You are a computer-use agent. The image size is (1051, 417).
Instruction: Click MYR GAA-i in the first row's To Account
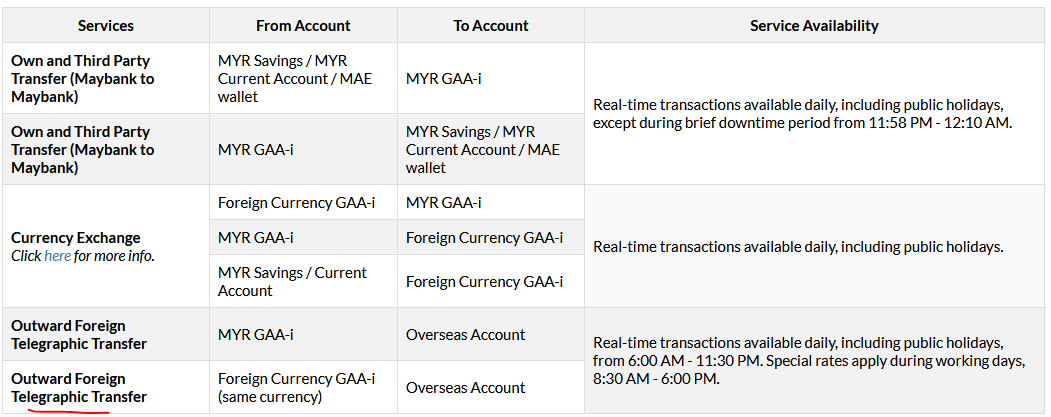tap(444, 78)
